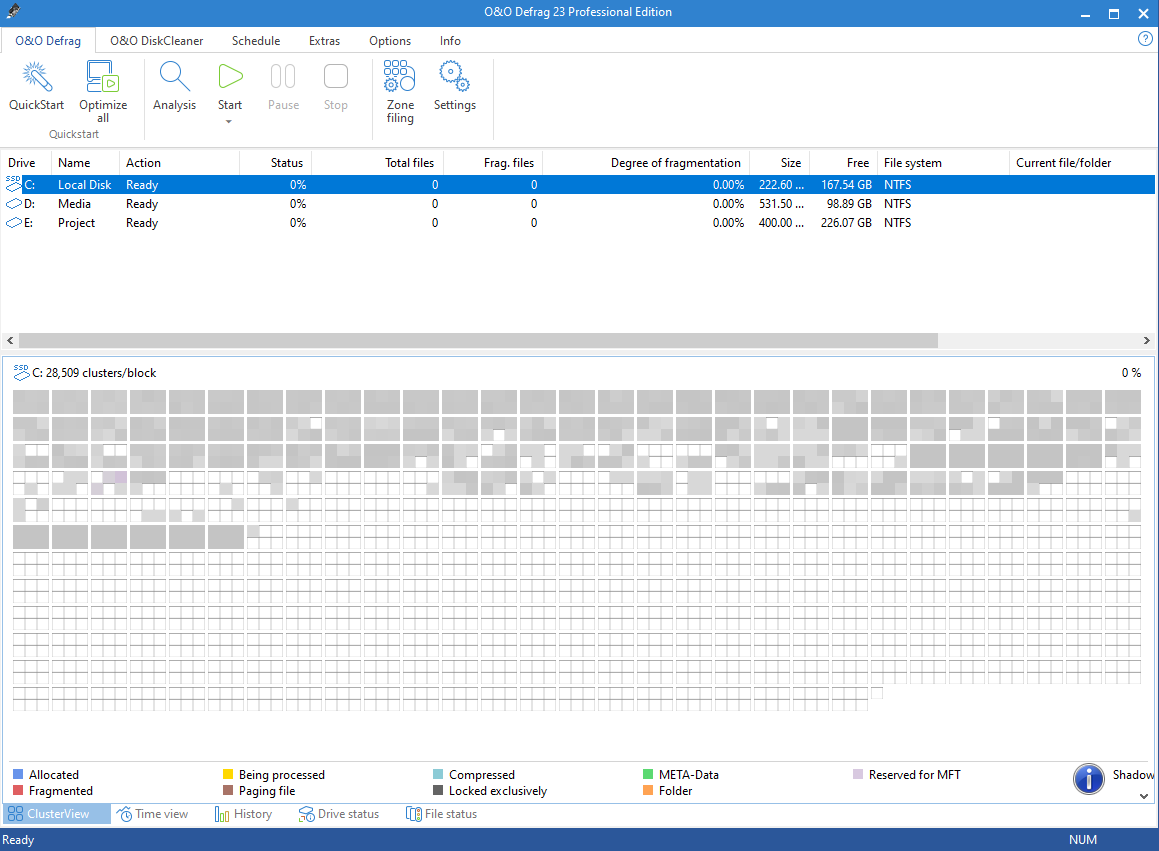Click the Frag. files column header
This screenshot has height=851, width=1159.
point(493,163)
